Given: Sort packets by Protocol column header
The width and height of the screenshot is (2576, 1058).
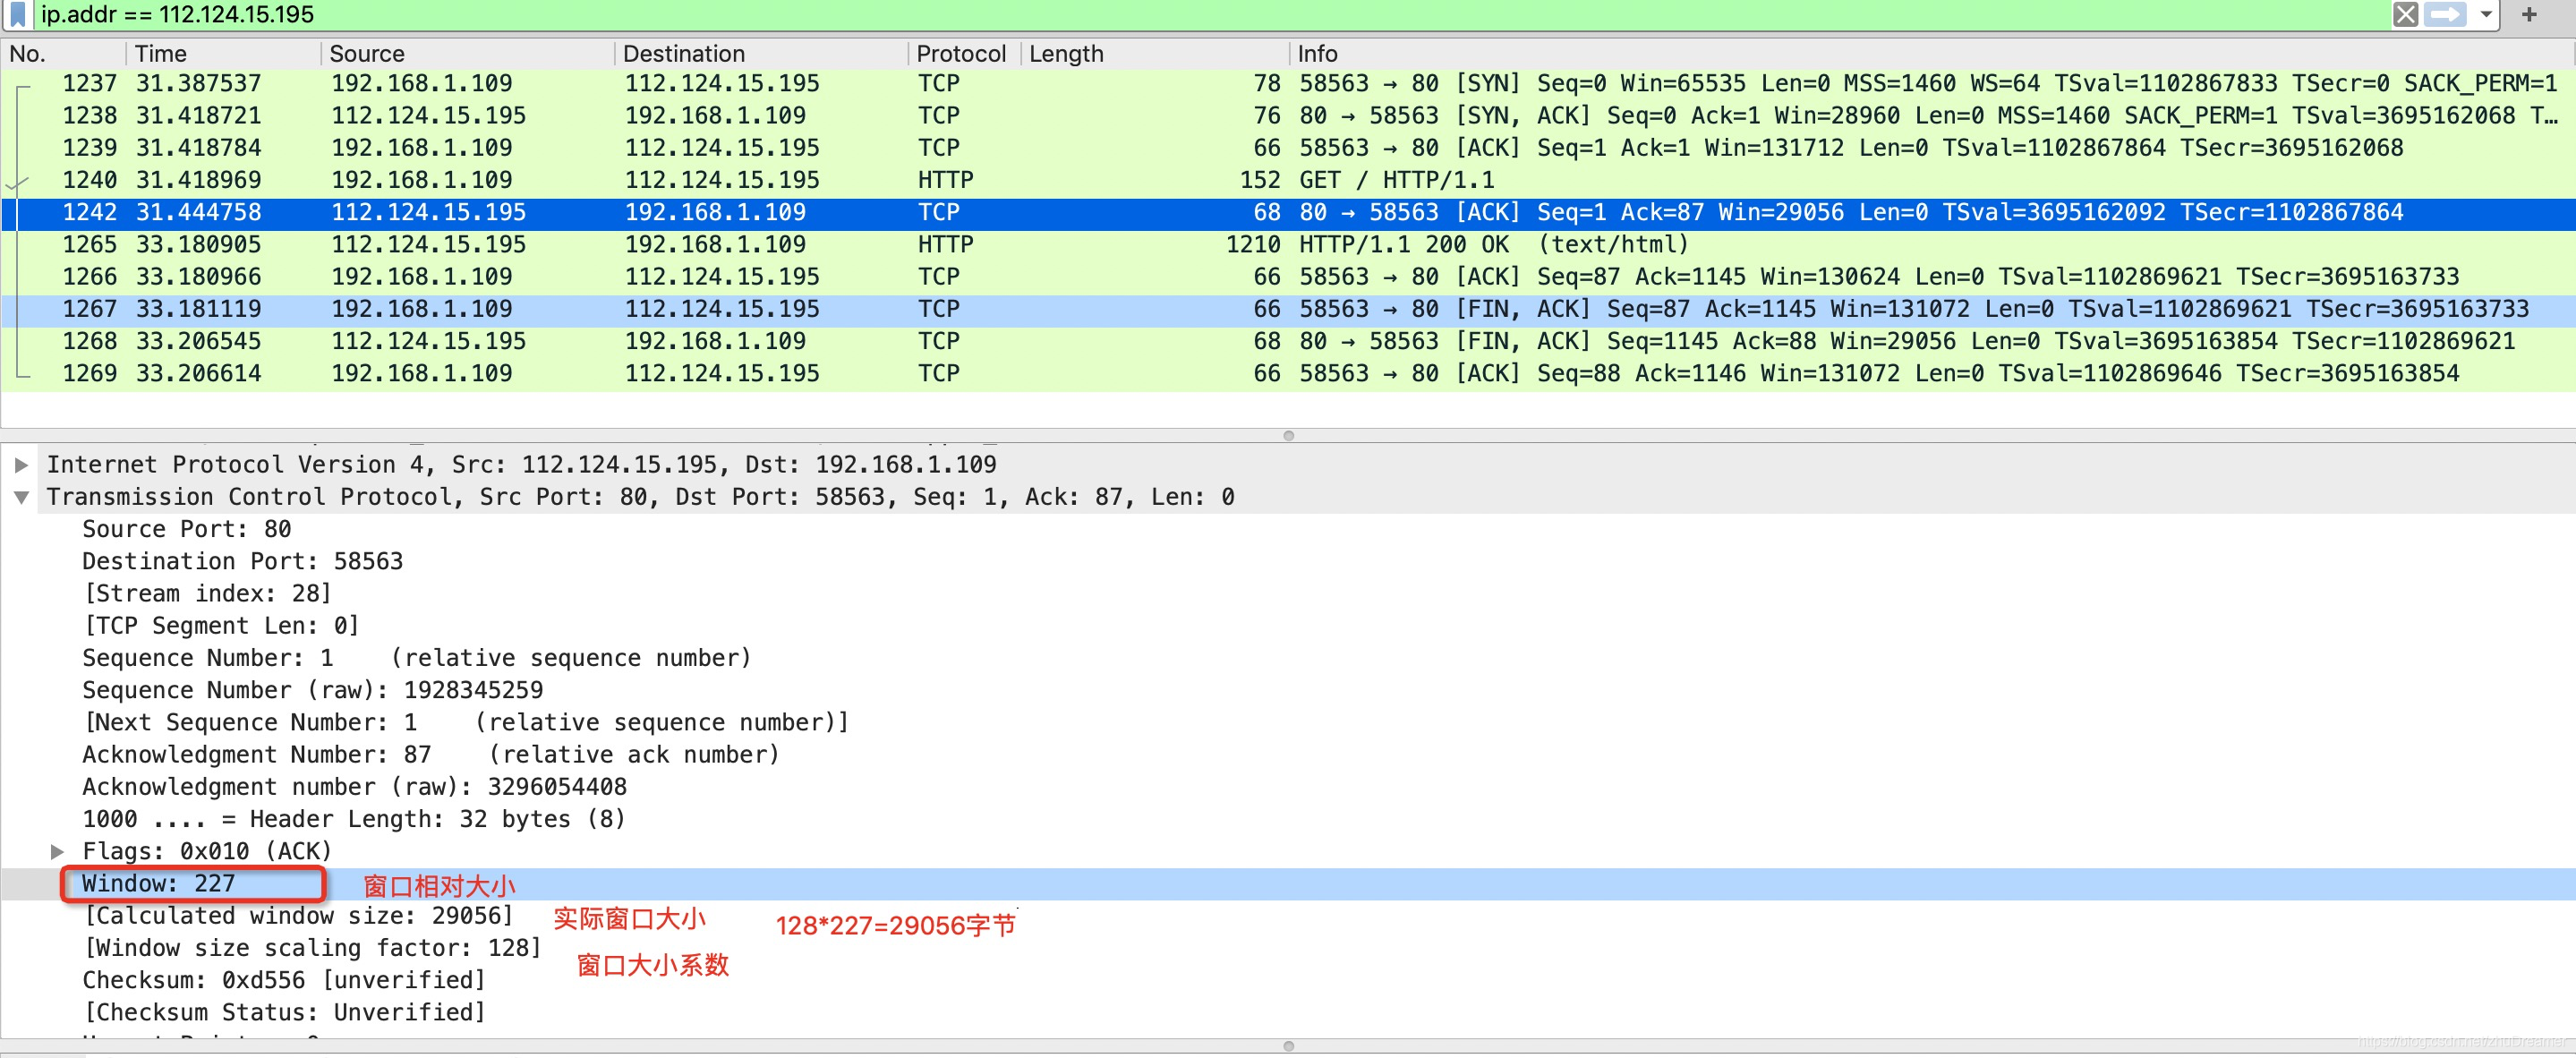Looking at the screenshot, I should pos(964,53).
